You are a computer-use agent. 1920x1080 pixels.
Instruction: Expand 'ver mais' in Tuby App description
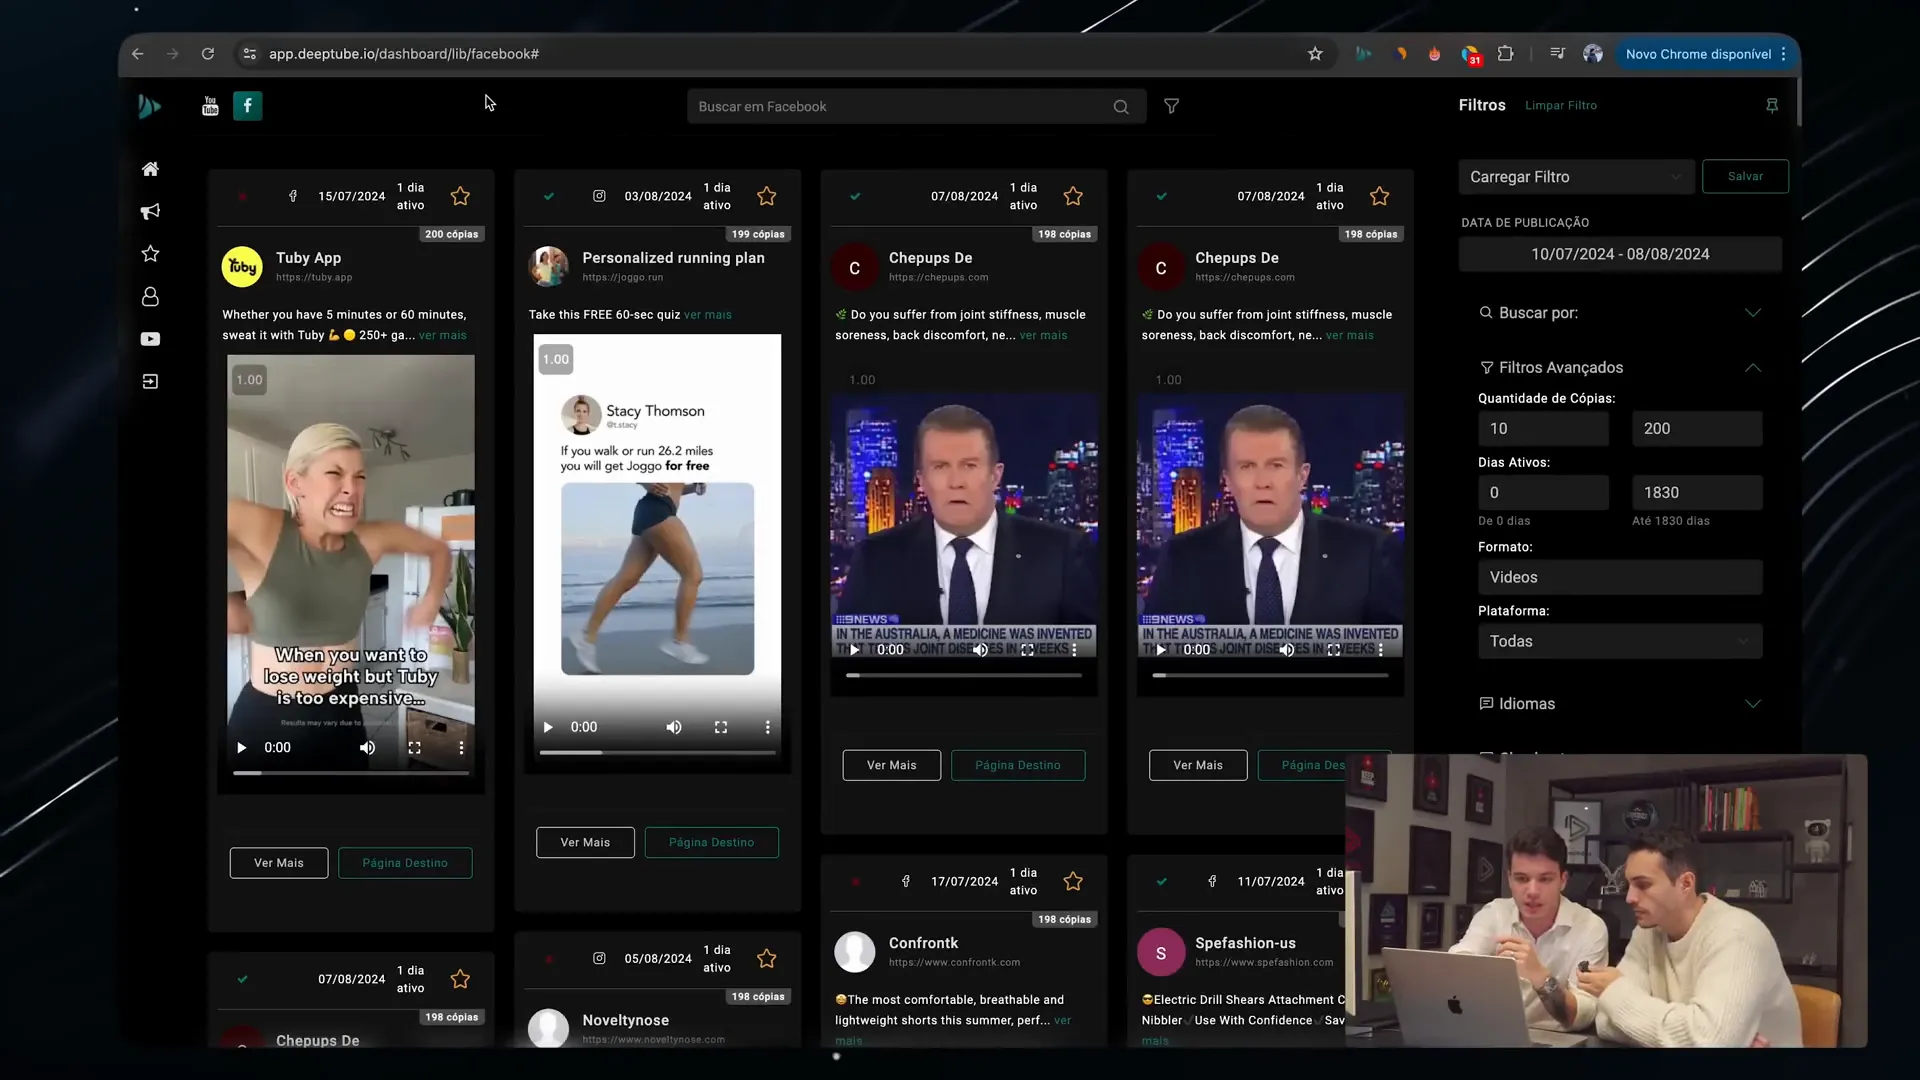pos(443,336)
